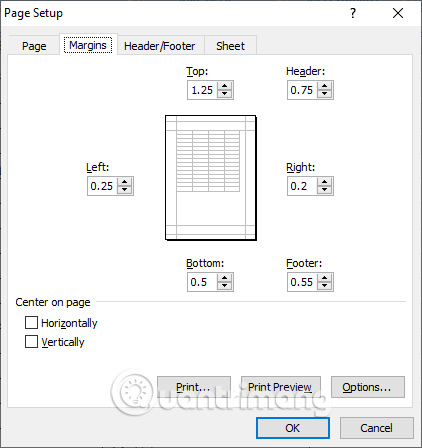Increase the Header margin with up arrow
Image resolution: width=422 pixels, height=448 pixels.
pyautogui.click(x=324, y=86)
